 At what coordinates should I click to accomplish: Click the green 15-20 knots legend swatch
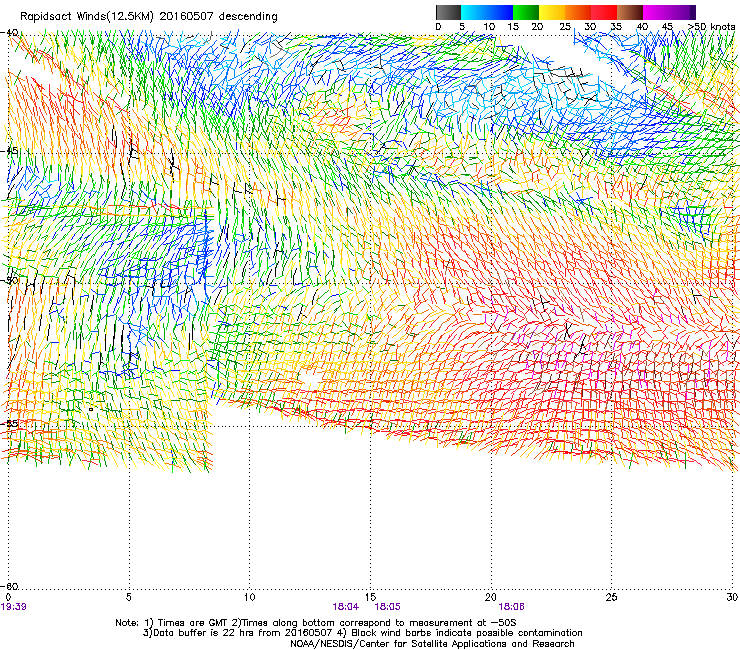point(526,12)
